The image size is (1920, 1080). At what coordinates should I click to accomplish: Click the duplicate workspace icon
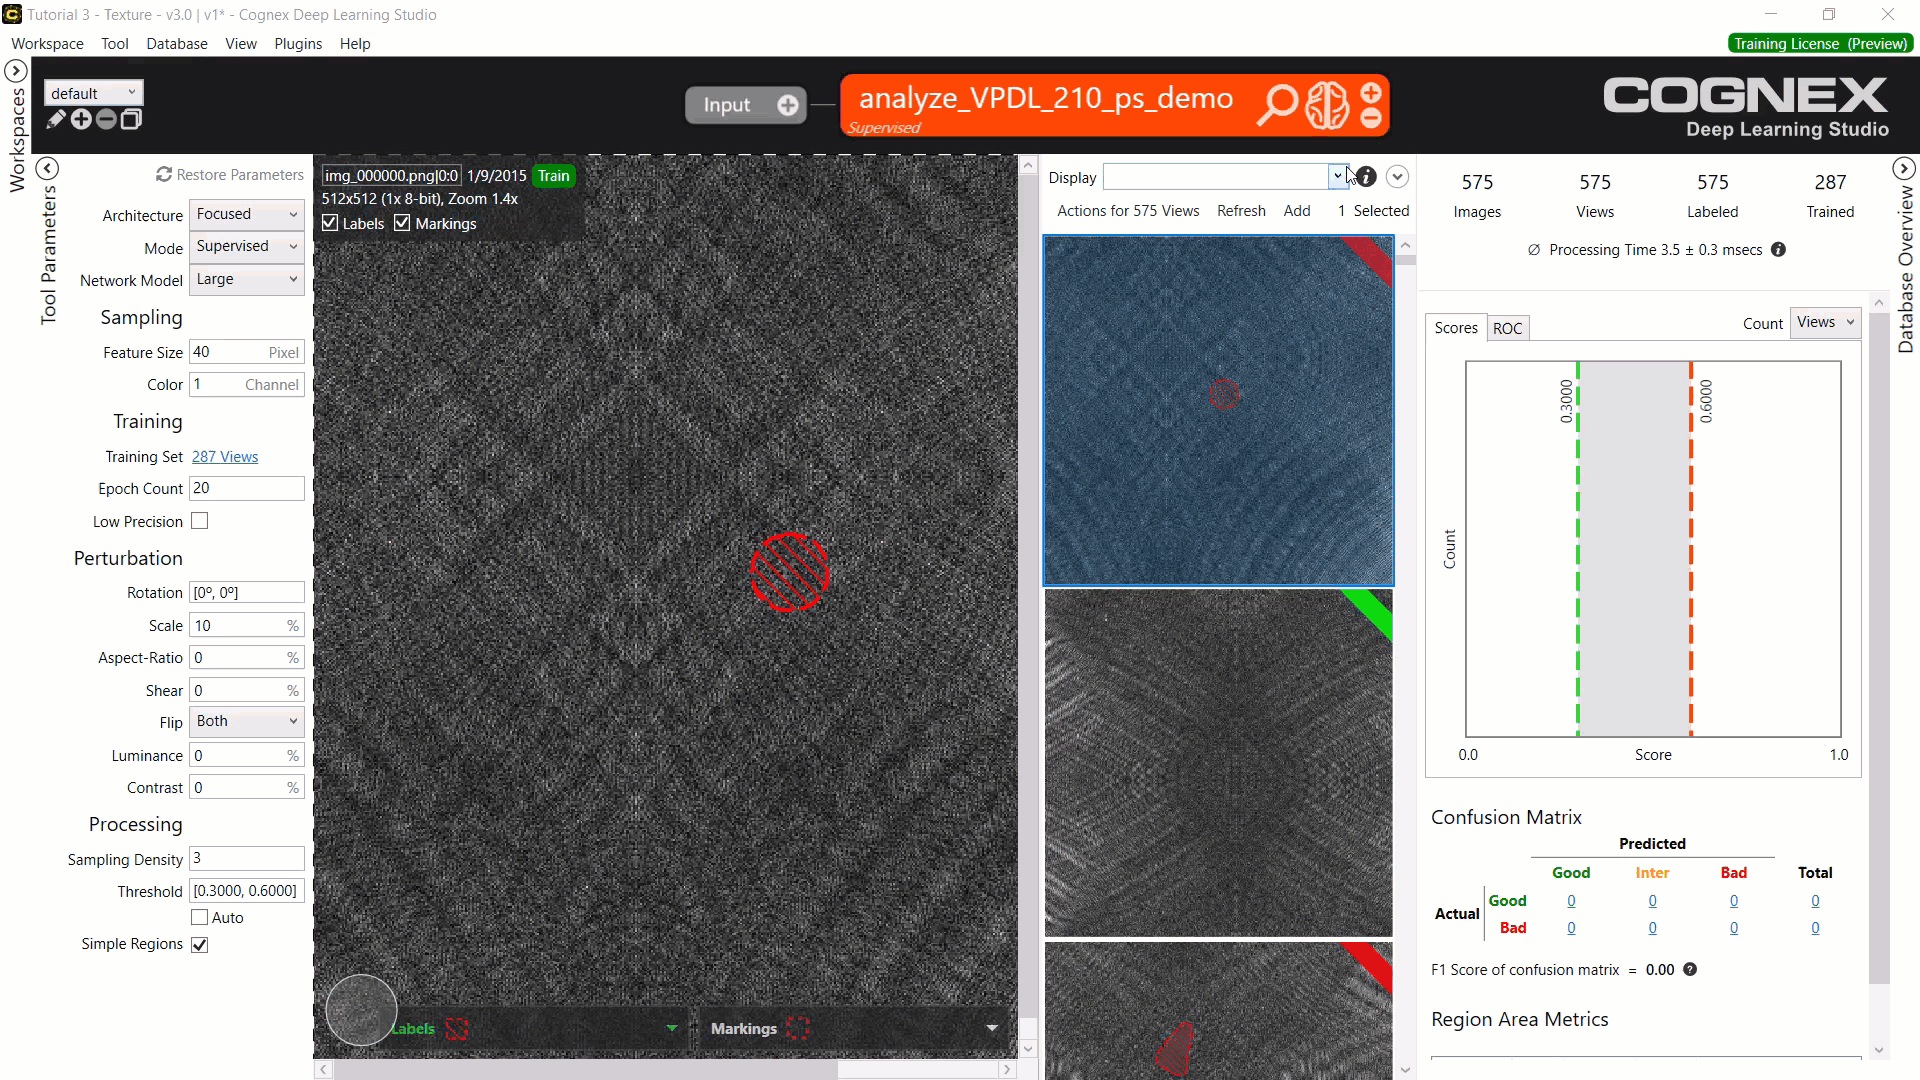pos(131,120)
